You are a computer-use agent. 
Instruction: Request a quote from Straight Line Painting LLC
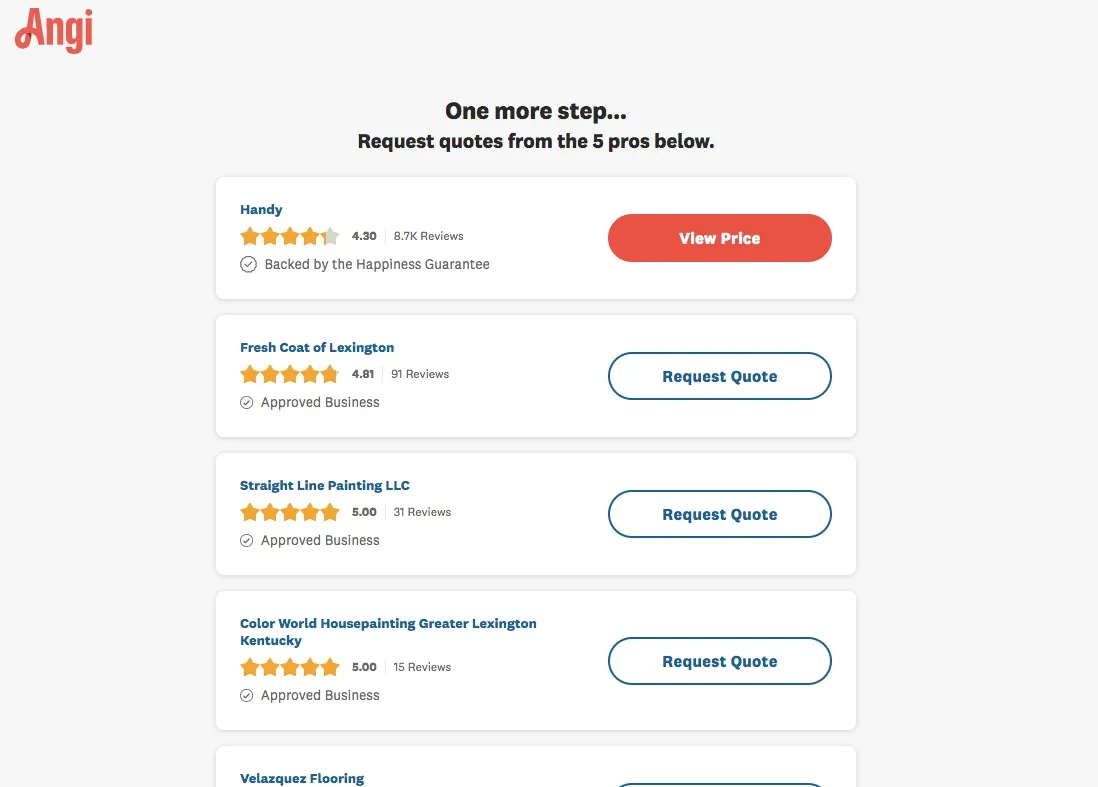point(719,514)
